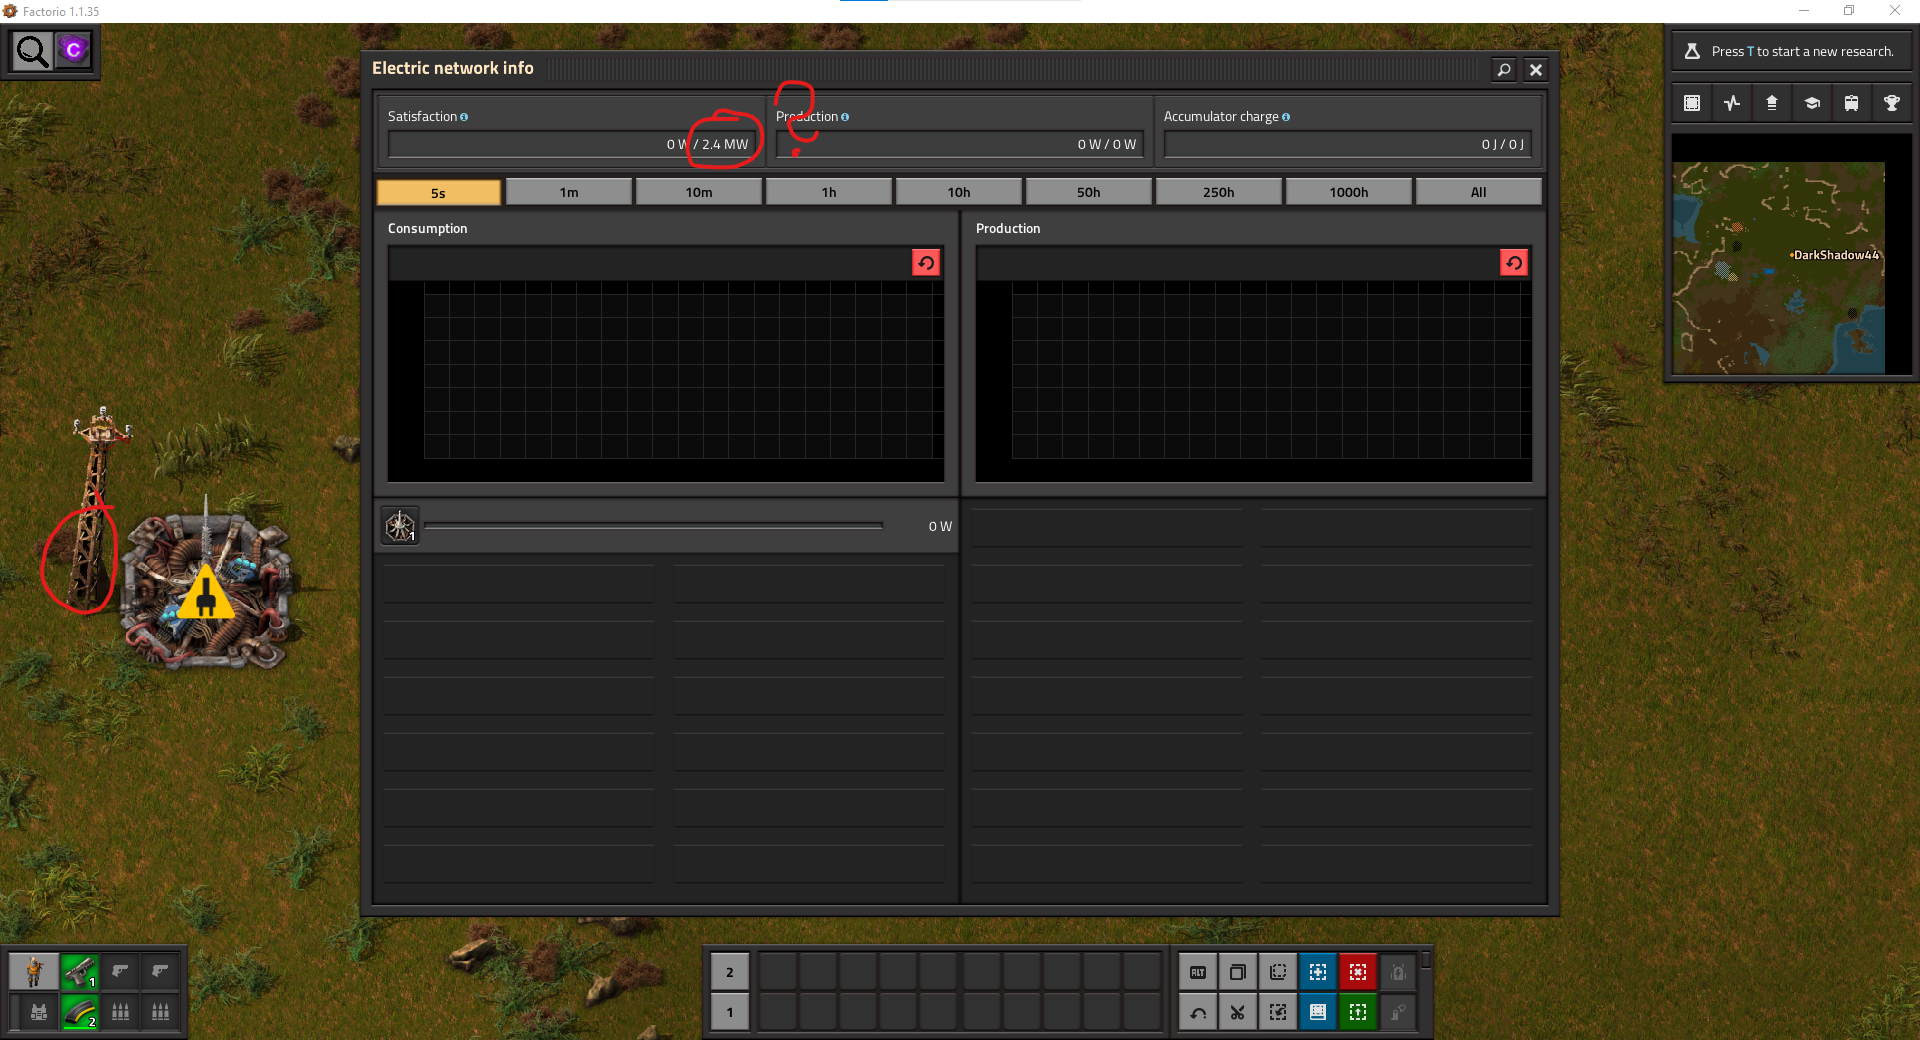Click the purple C mod button
The height and width of the screenshot is (1040, 1920).
click(73, 50)
